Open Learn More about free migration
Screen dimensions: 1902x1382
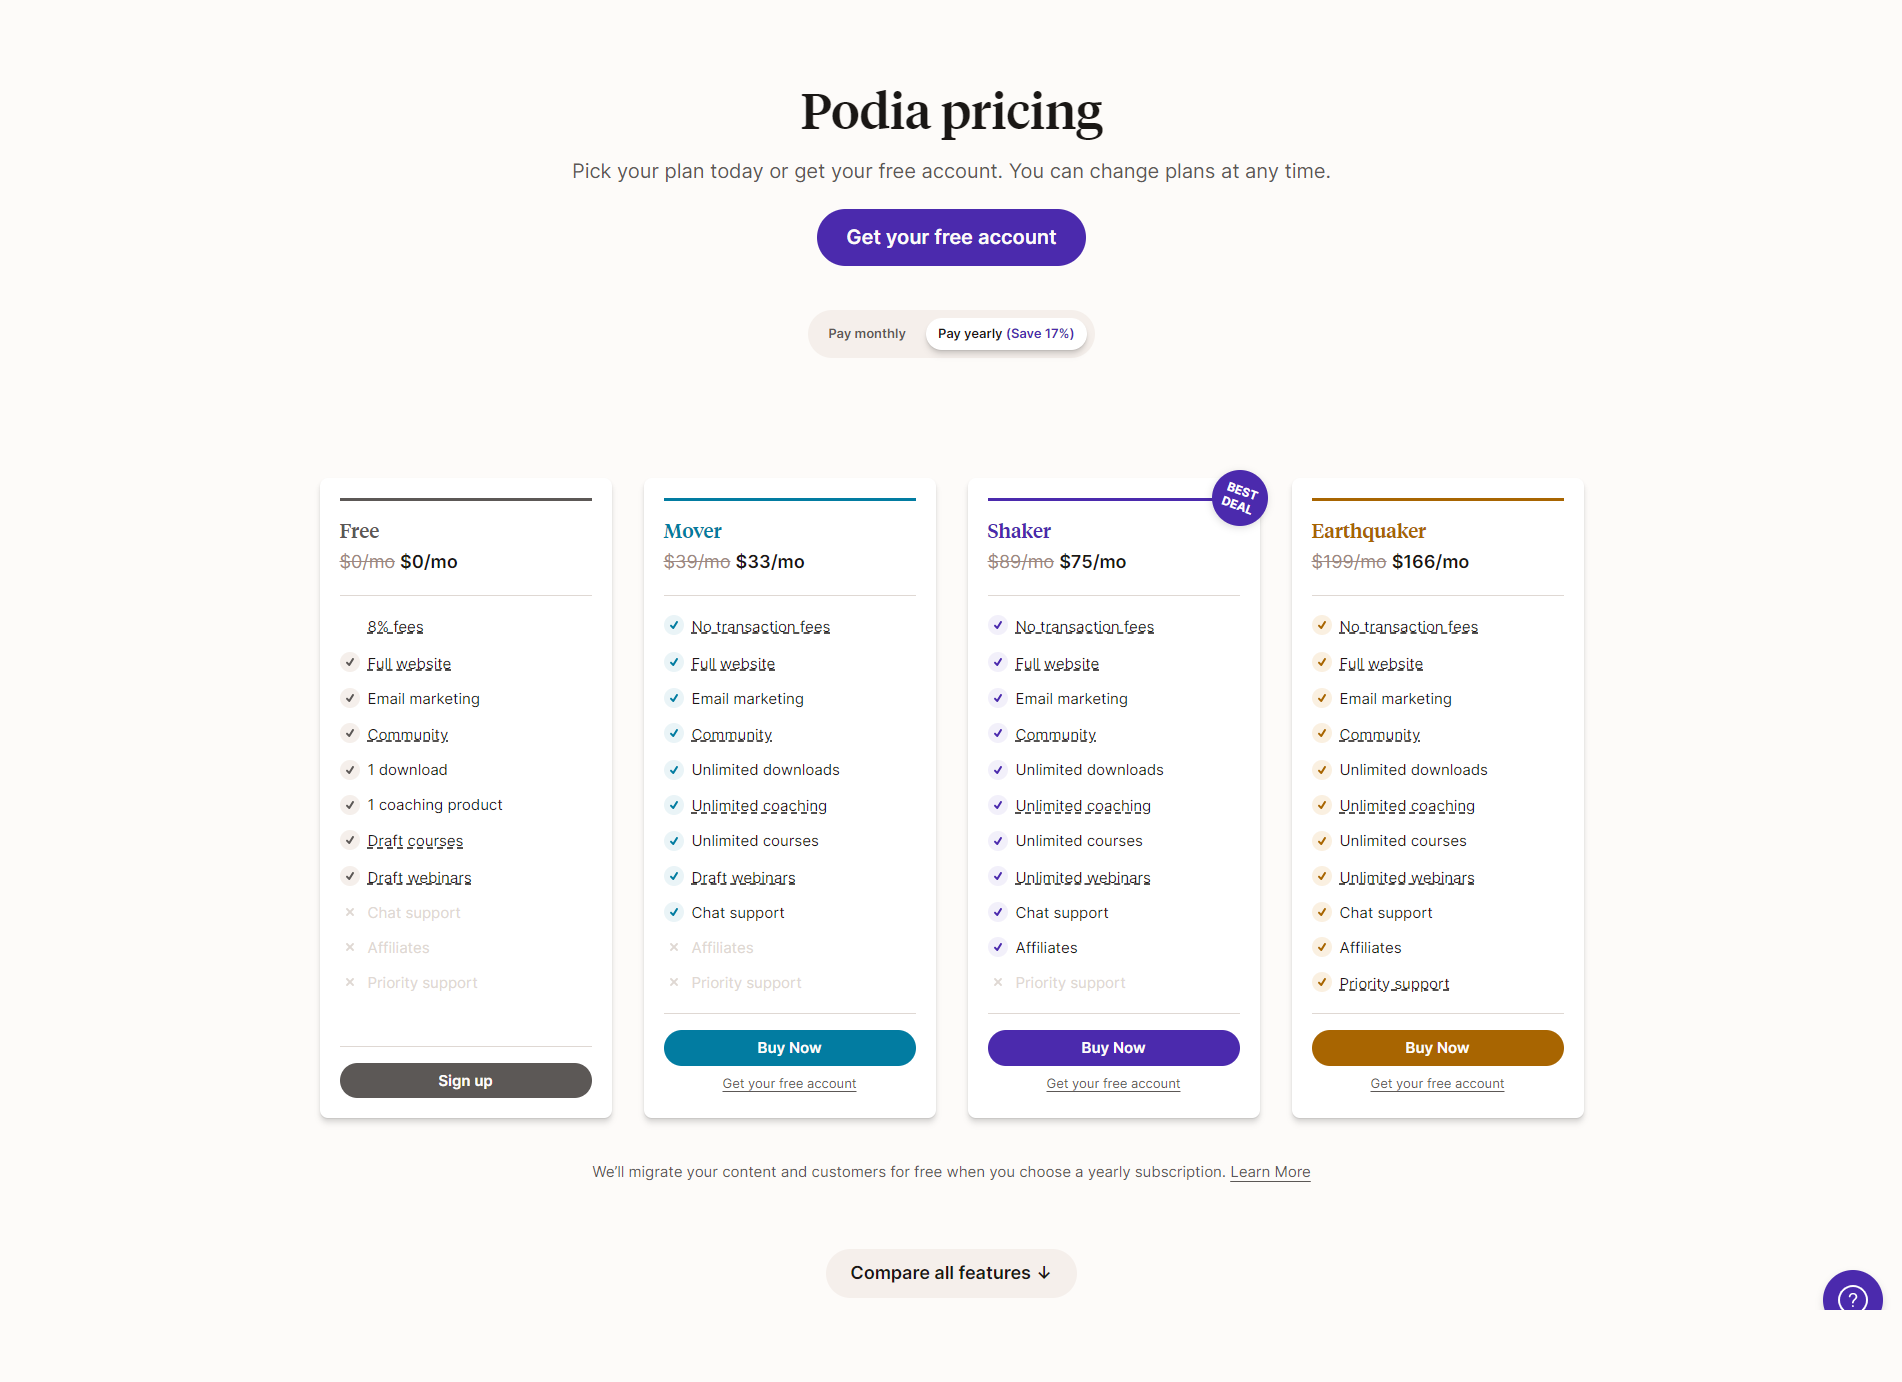point(1270,1171)
